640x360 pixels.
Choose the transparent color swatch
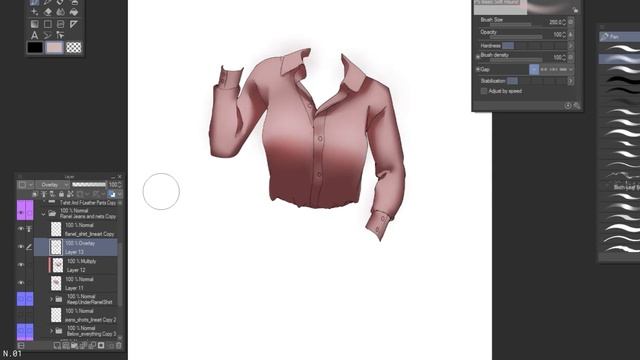point(74,47)
